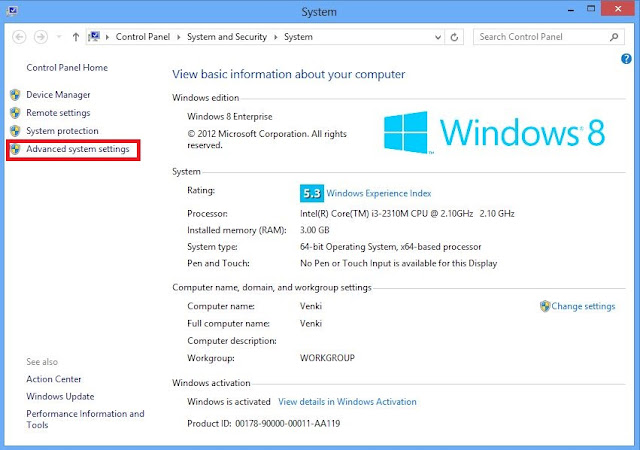Open Device Manager link
Screen dimensions: 640x450
pyautogui.click(x=58, y=95)
